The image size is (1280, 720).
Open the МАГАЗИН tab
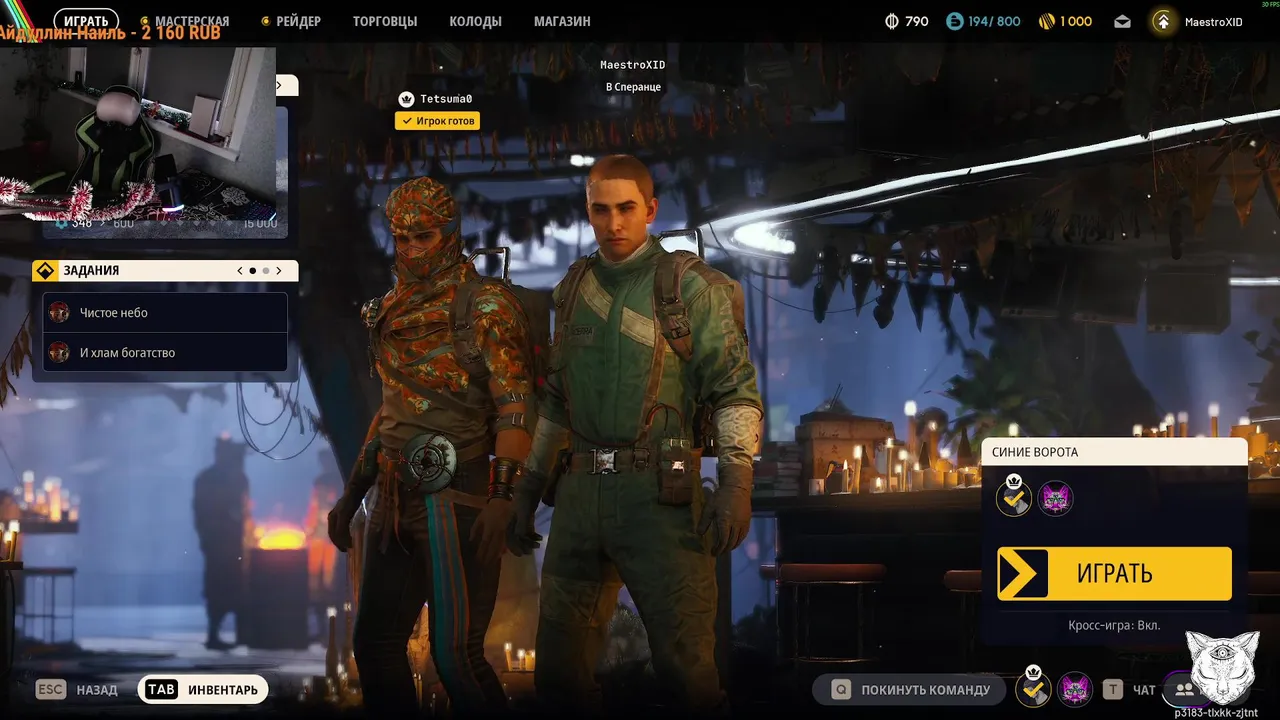pos(562,21)
